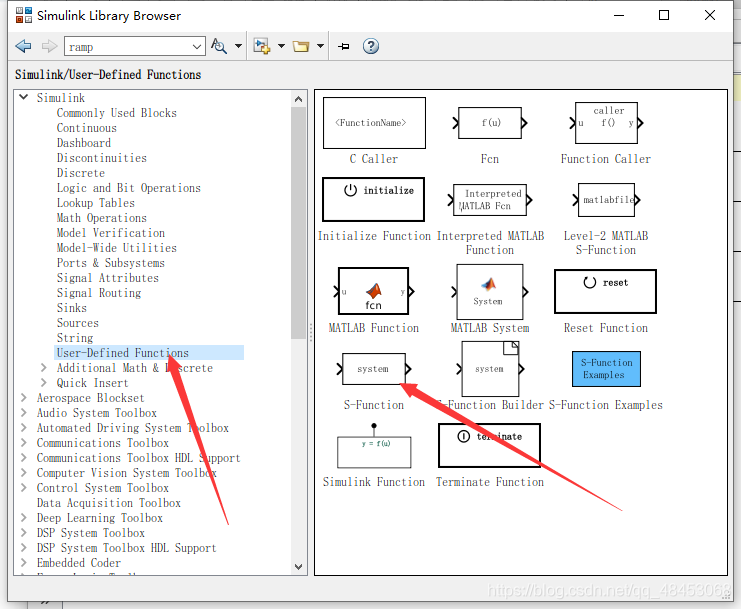Collapse the Simulink tree node

pyautogui.click(x=24, y=97)
